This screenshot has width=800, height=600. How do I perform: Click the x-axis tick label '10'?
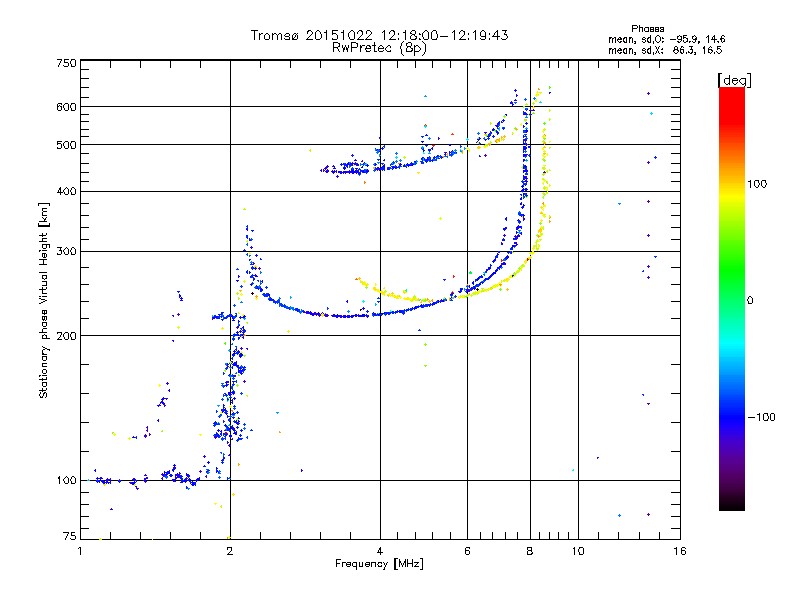(578, 551)
